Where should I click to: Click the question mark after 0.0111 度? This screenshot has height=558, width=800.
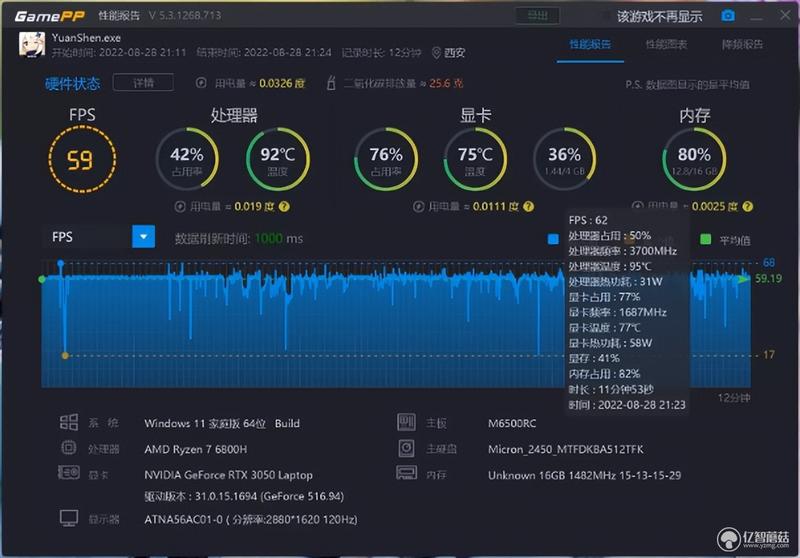[x=529, y=207]
